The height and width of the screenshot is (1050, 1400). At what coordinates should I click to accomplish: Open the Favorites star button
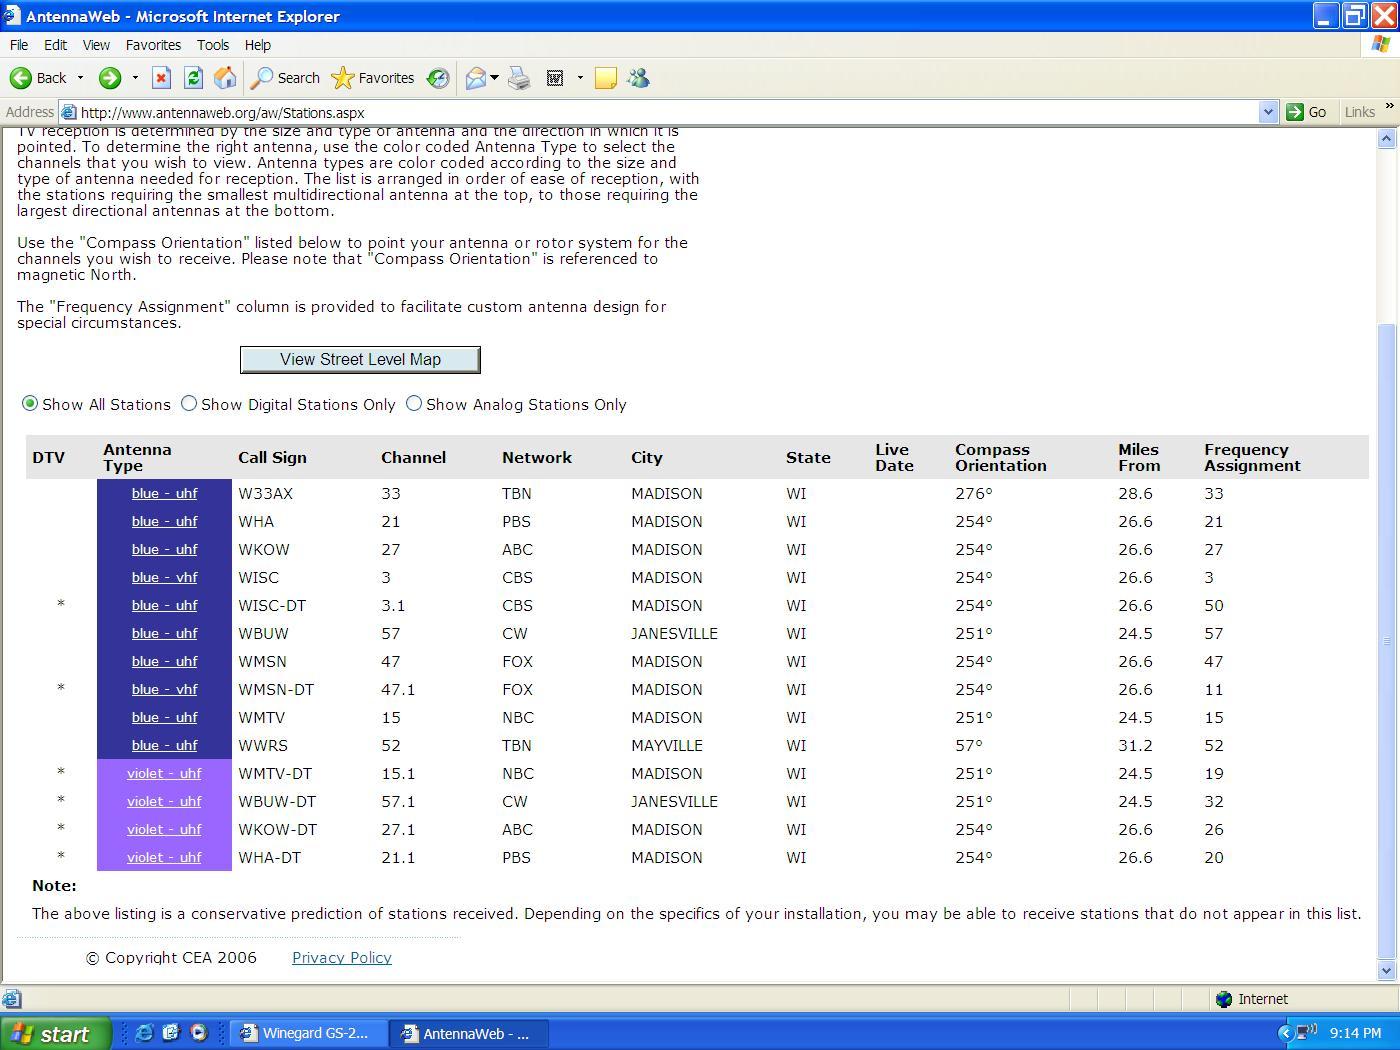(x=372, y=78)
